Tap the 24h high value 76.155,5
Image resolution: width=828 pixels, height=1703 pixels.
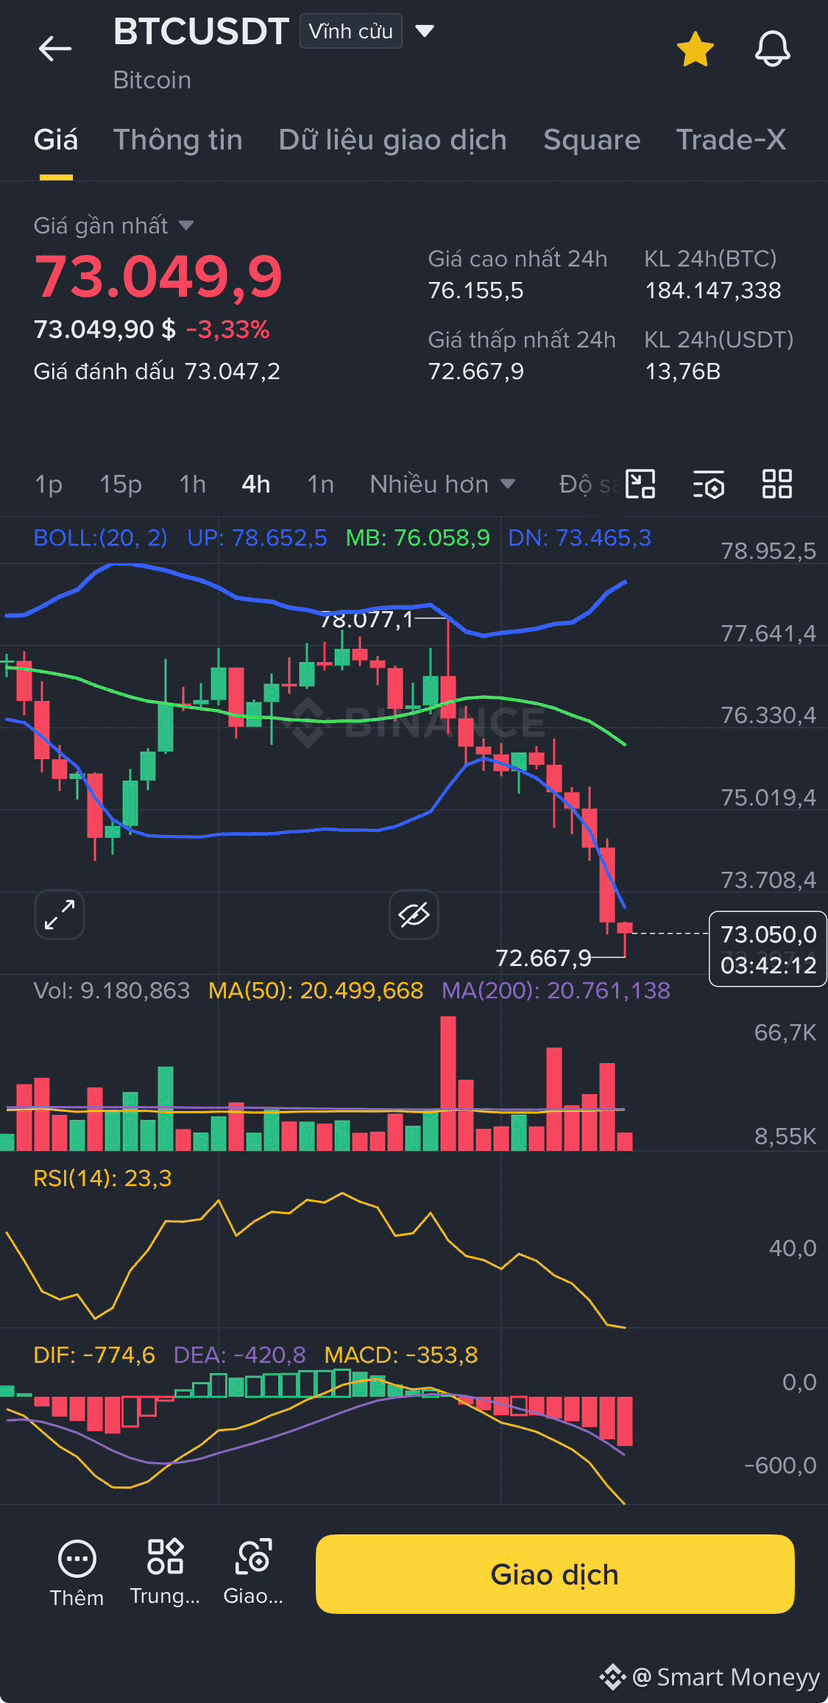pos(476,291)
